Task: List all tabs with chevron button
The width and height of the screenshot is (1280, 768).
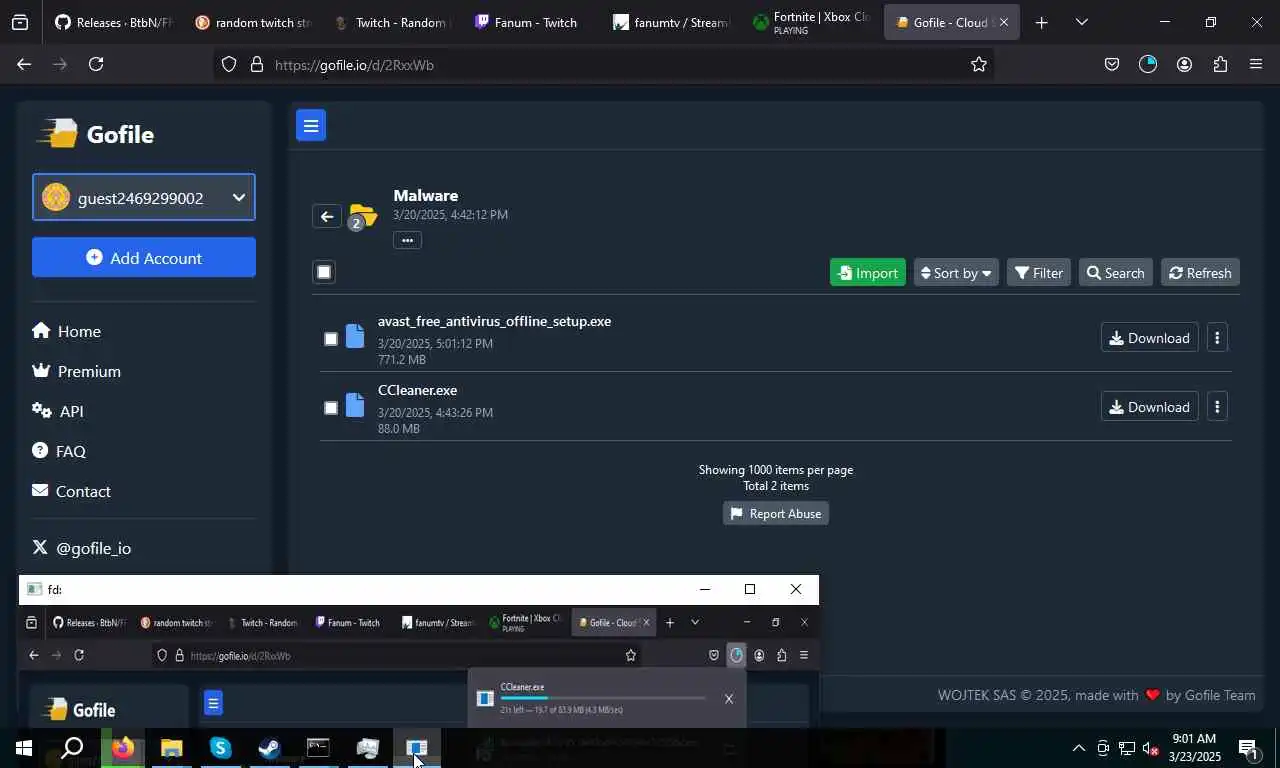Action: [1081, 22]
